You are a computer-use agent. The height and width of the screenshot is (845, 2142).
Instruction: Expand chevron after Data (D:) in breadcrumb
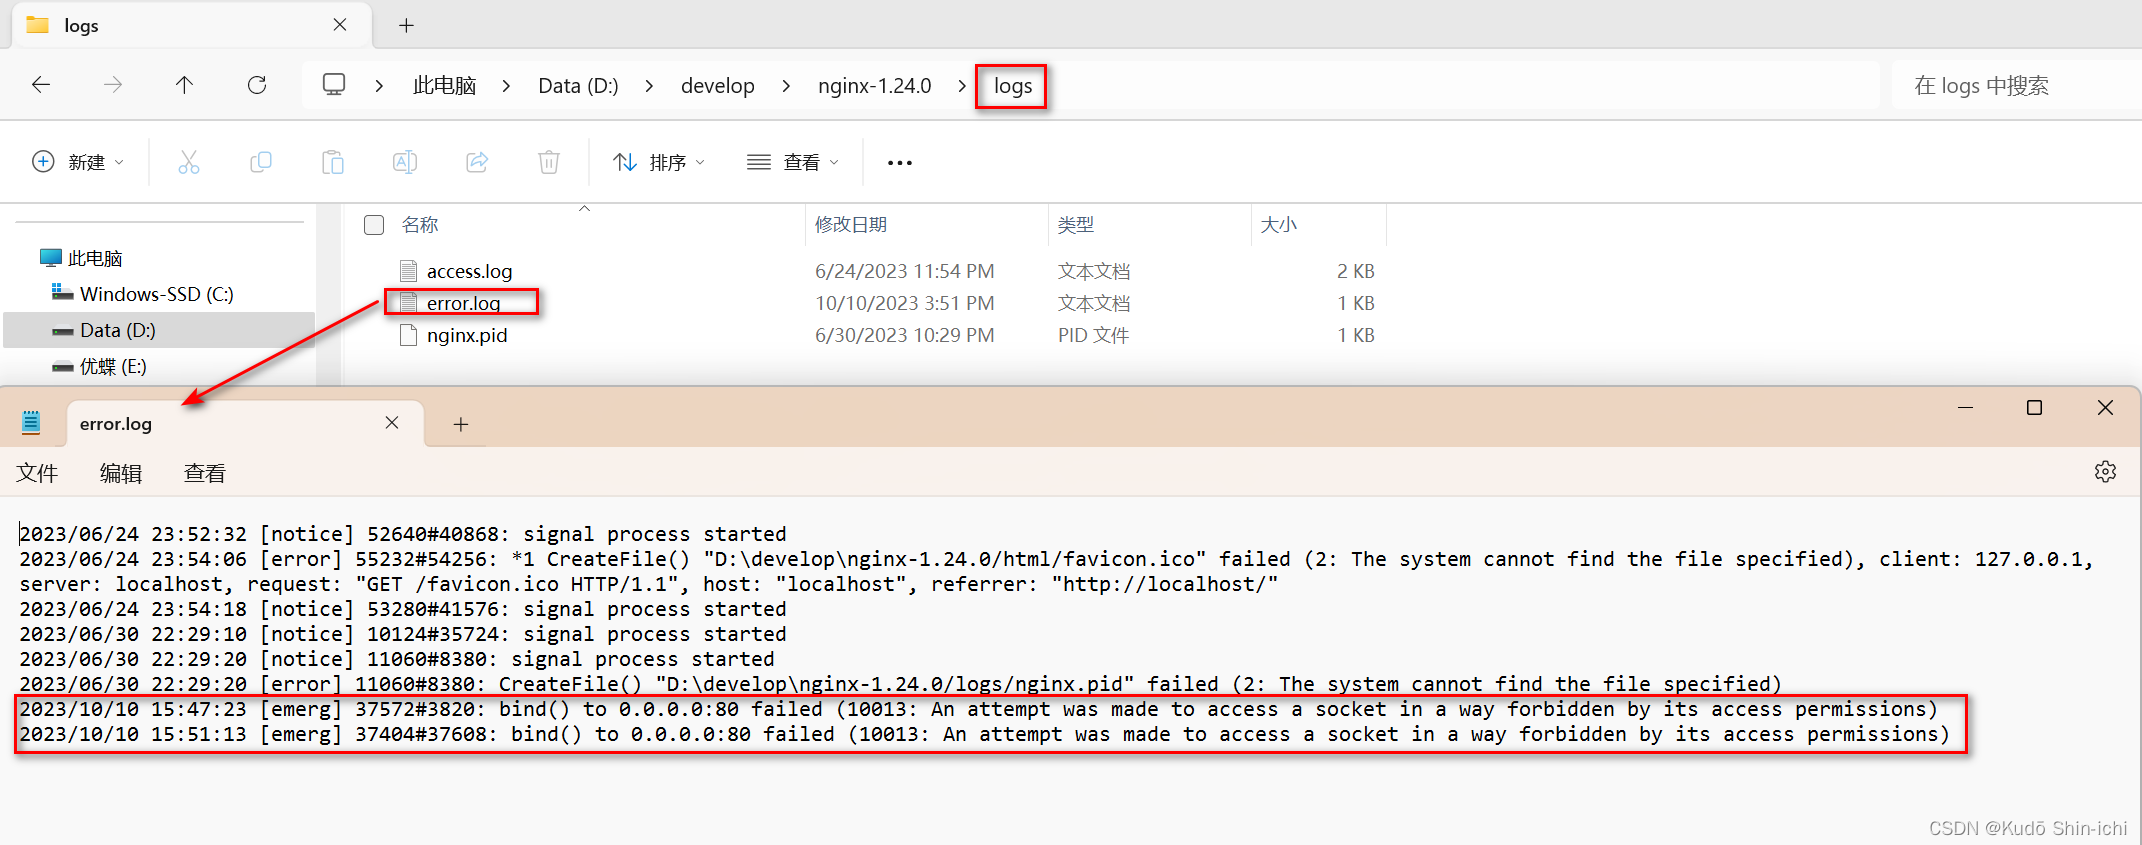click(649, 86)
